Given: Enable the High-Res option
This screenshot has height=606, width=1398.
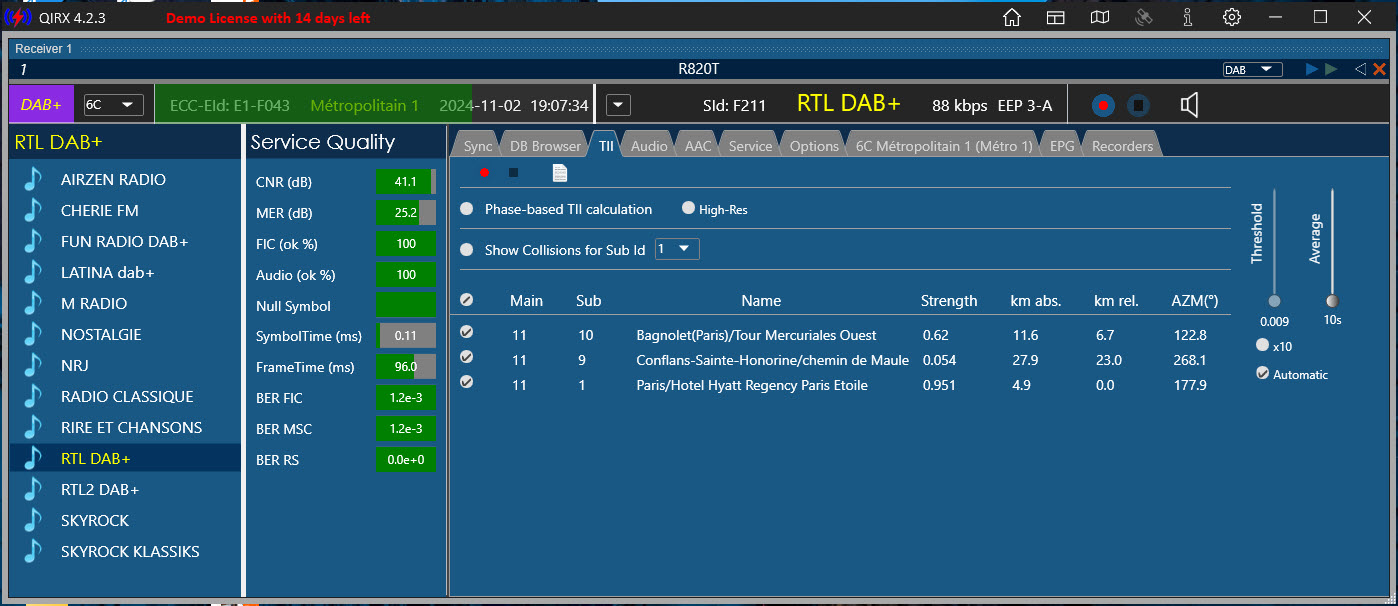Looking at the screenshot, I should coord(688,208).
